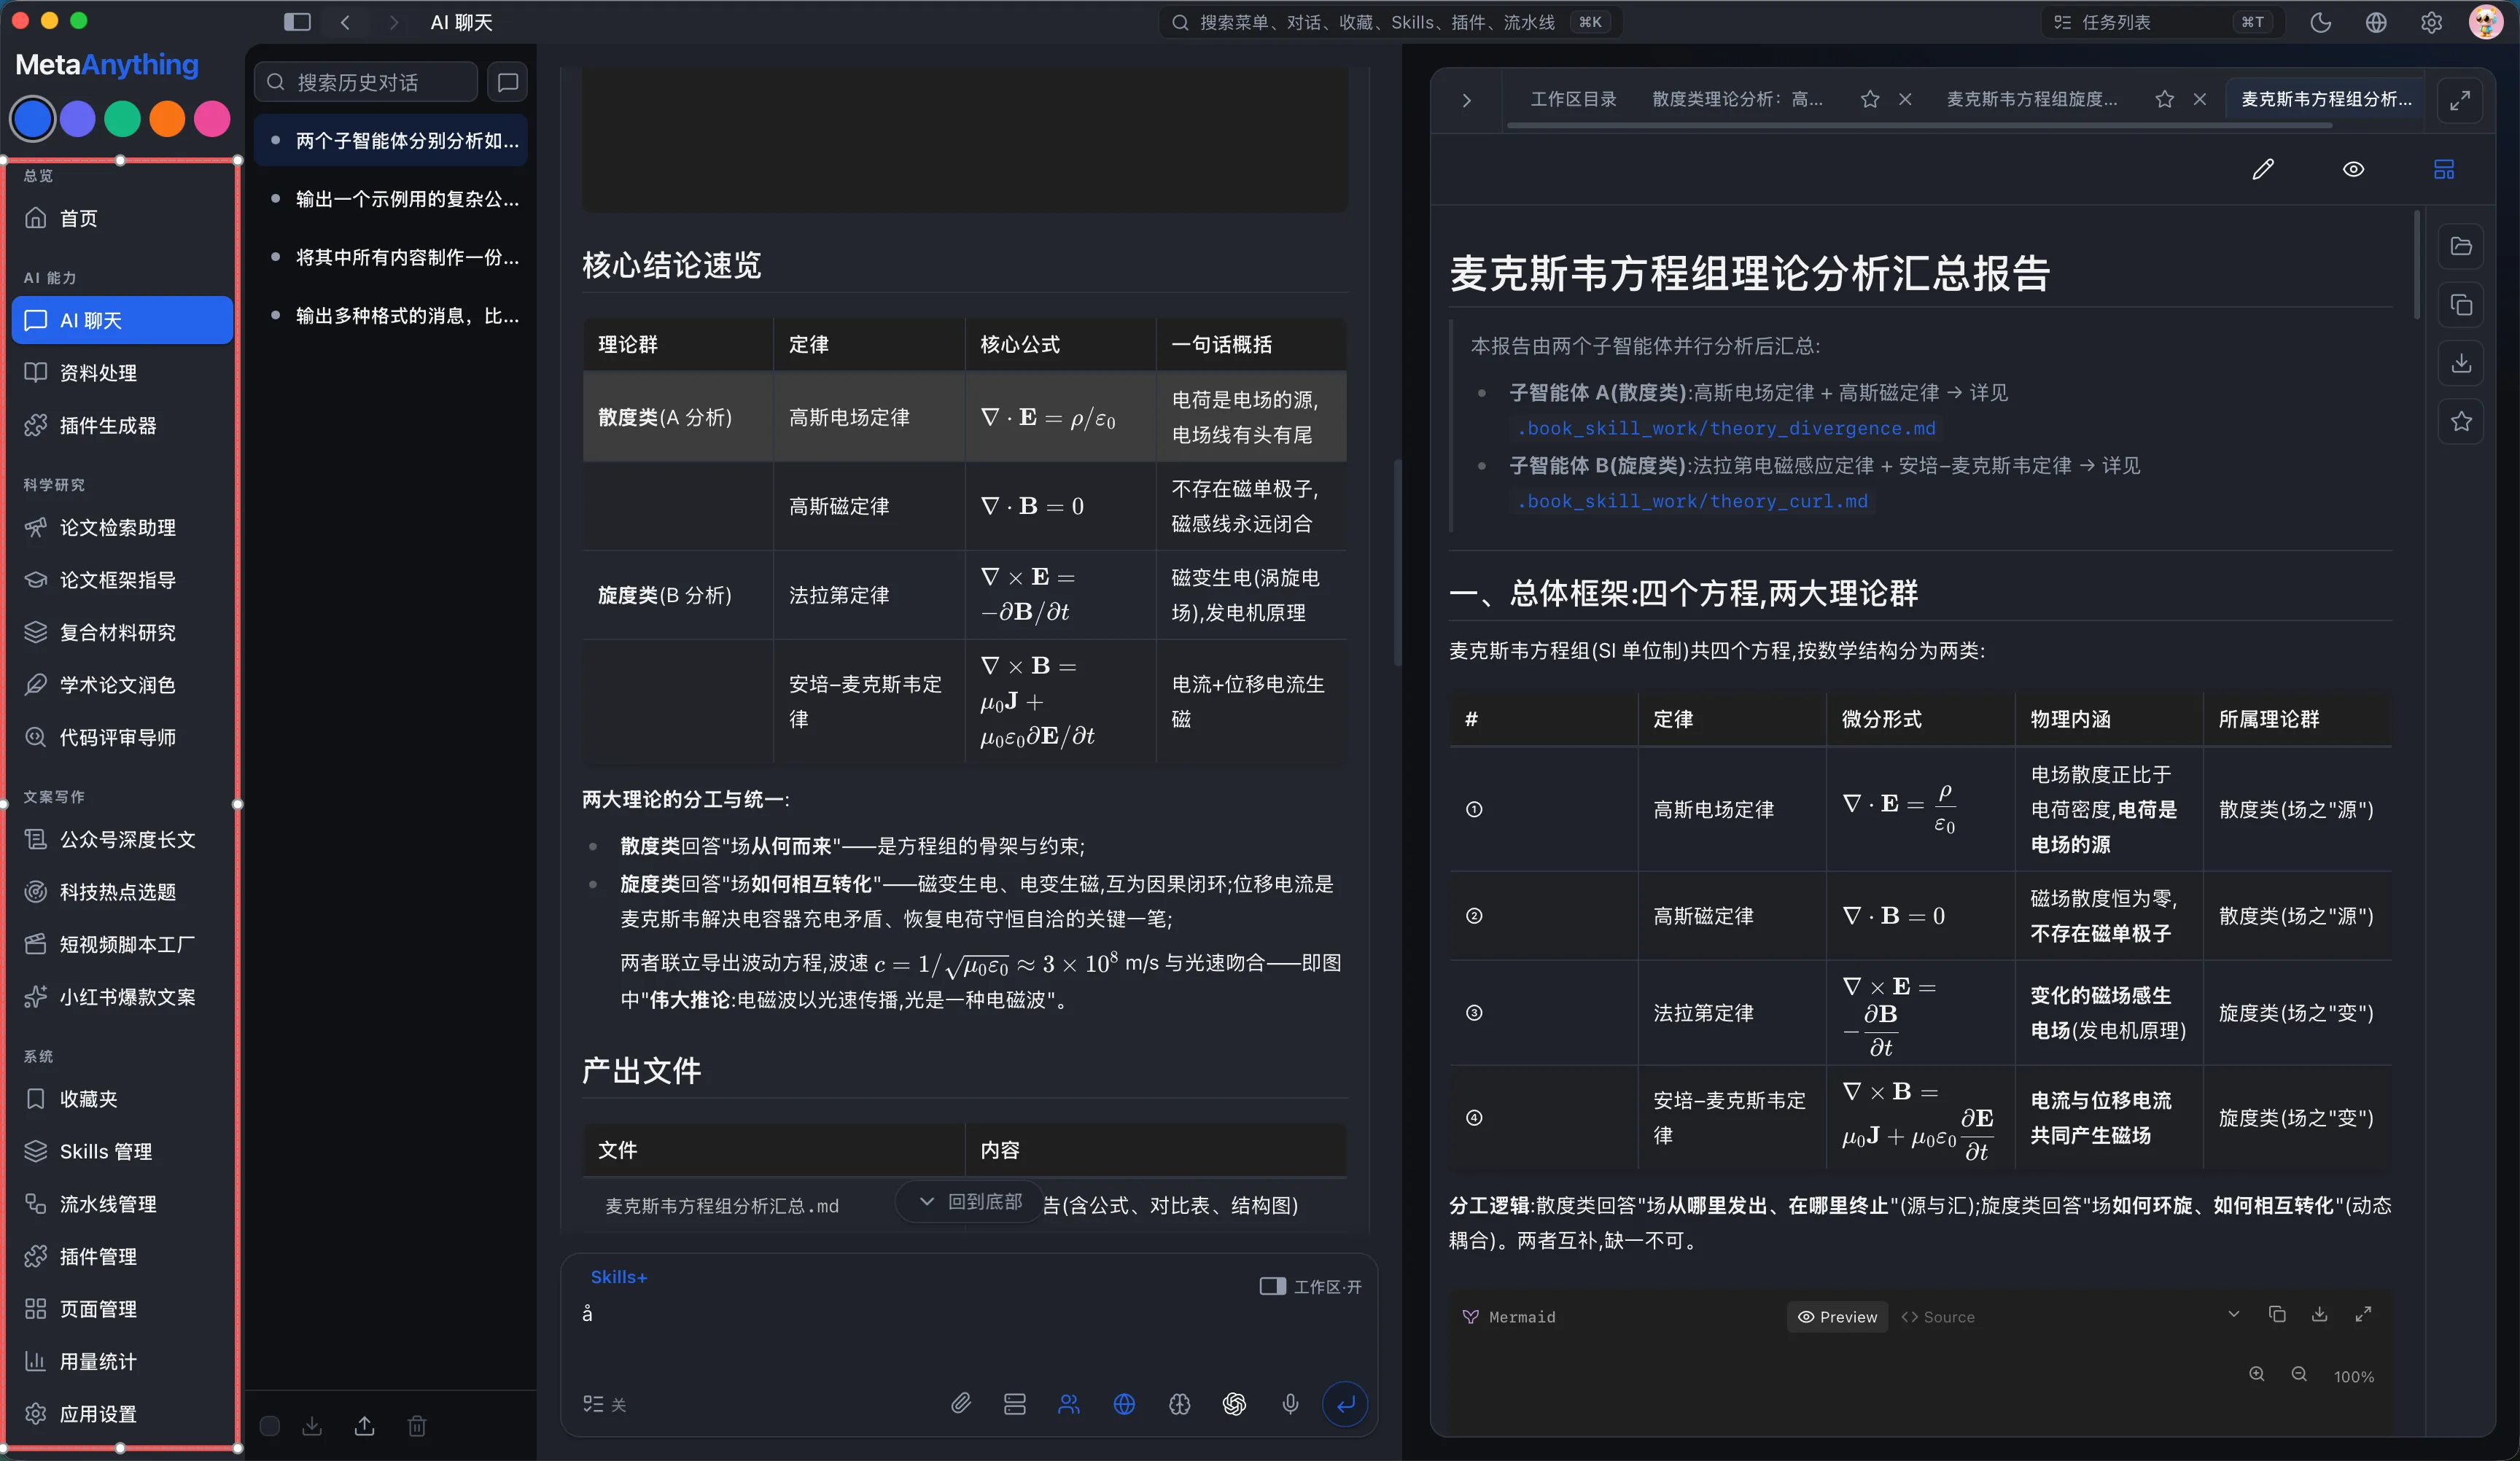This screenshot has width=2520, height=1461.
Task: Close the 散度类理论分析 tab
Action: (1905, 99)
